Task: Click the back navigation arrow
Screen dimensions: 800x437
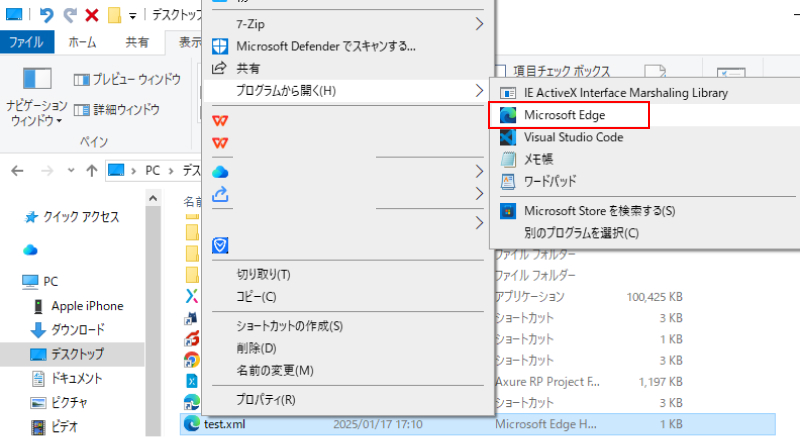Action: pyautogui.click(x=17, y=171)
